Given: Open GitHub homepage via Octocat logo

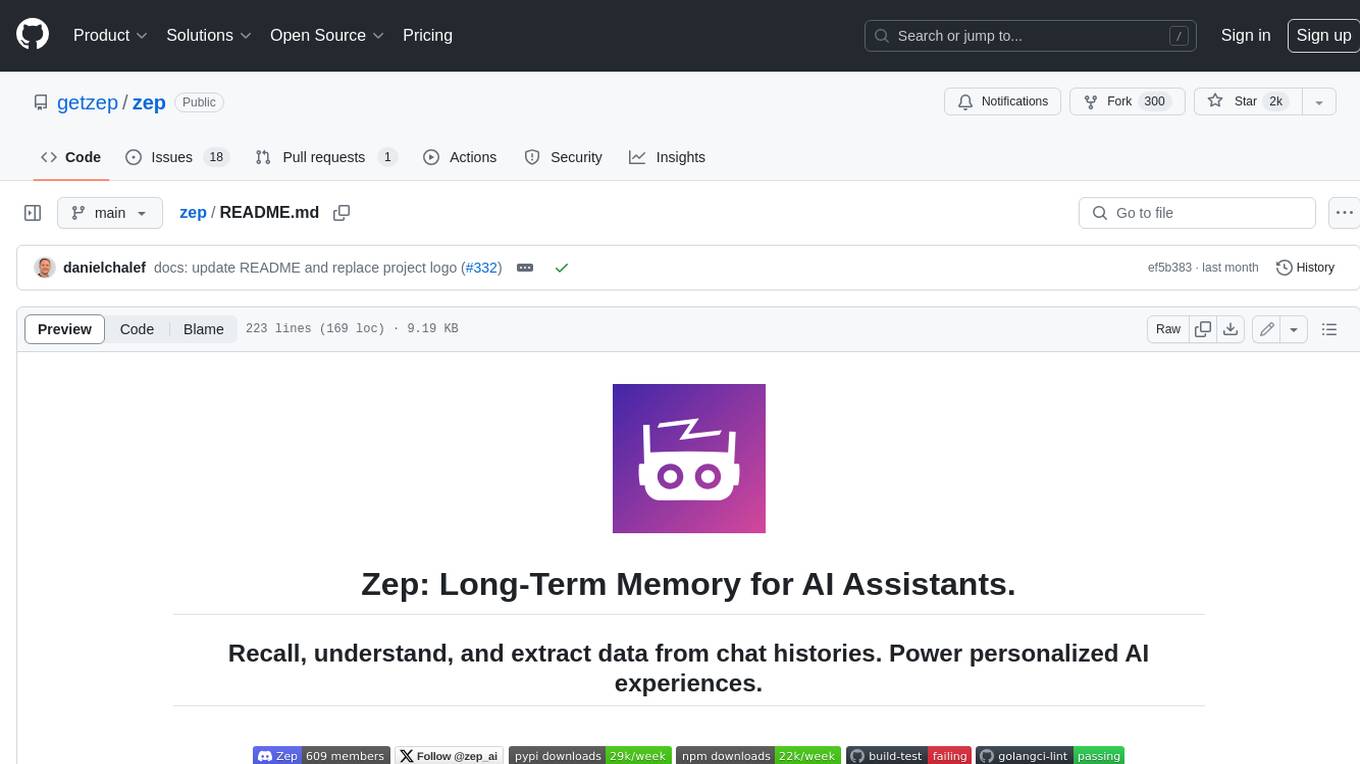Looking at the screenshot, I should 32,35.
